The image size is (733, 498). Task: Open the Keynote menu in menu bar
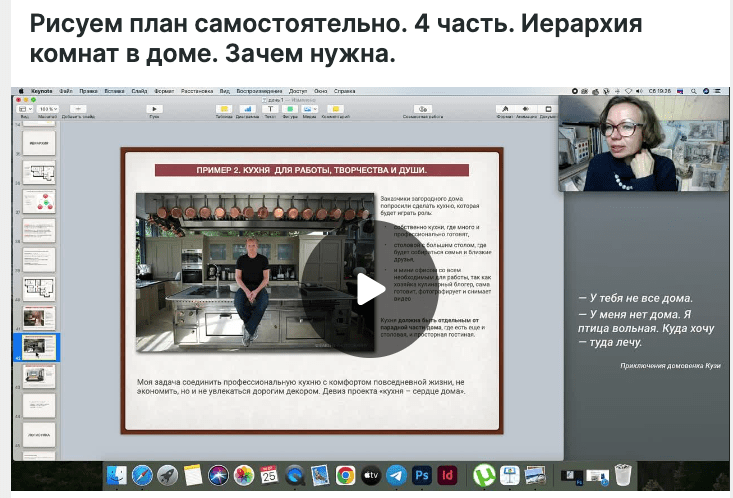click(42, 90)
